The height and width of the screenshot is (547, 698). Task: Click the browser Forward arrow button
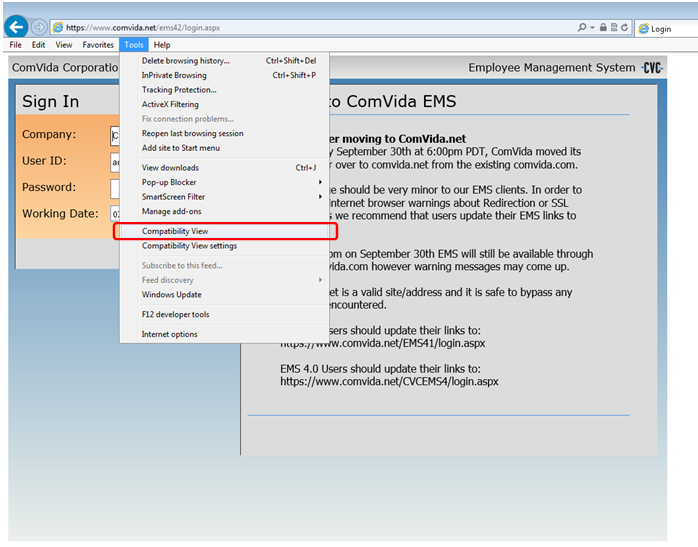click(x=39, y=27)
